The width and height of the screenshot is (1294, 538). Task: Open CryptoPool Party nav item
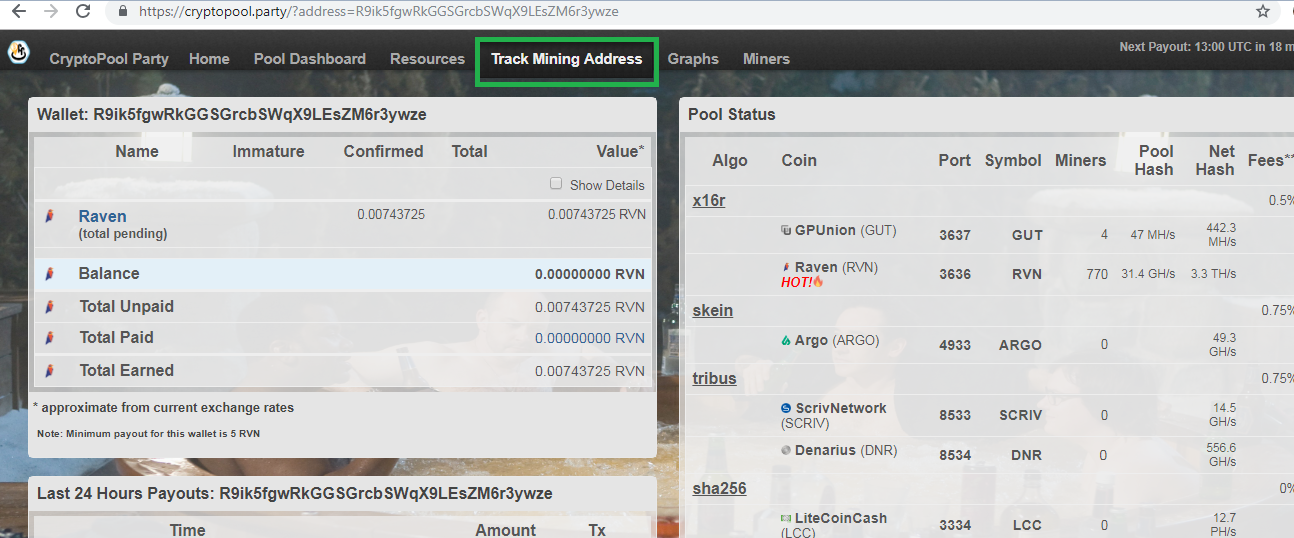pyautogui.click(x=109, y=59)
